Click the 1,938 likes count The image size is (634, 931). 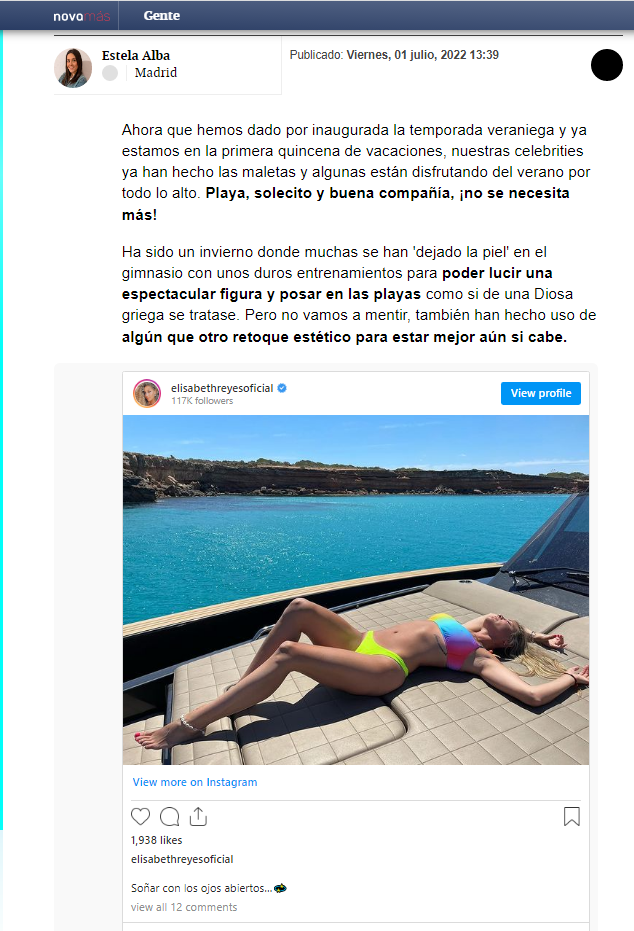tap(157, 840)
